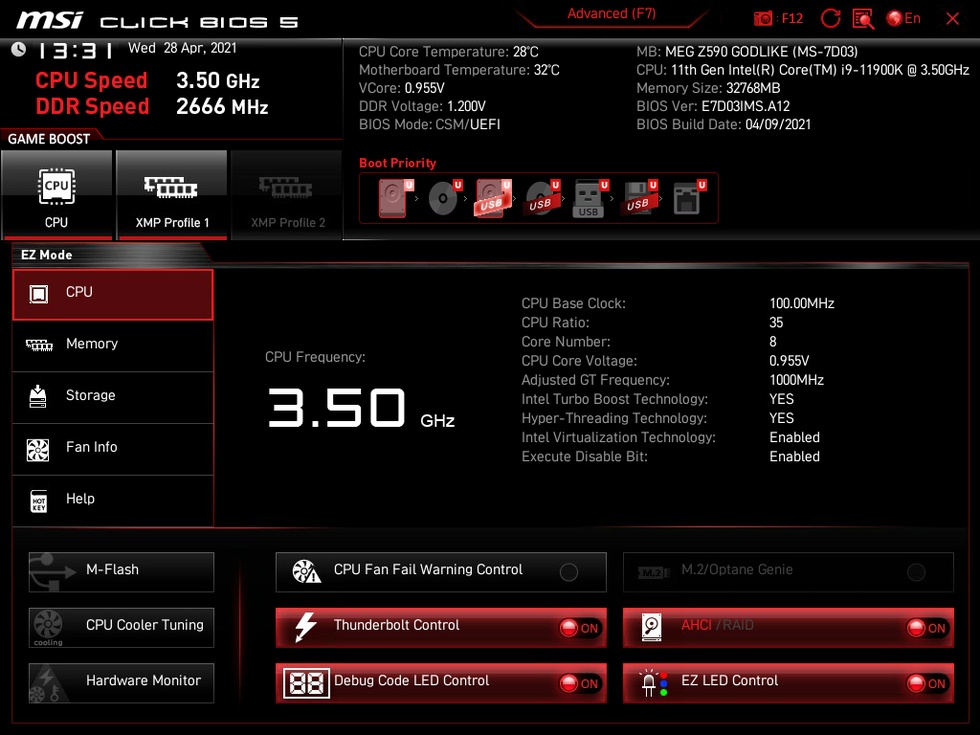Viewport: 980px width, 735px height.
Task: Turn off Thunderbolt Control toggle
Action: coord(579,628)
